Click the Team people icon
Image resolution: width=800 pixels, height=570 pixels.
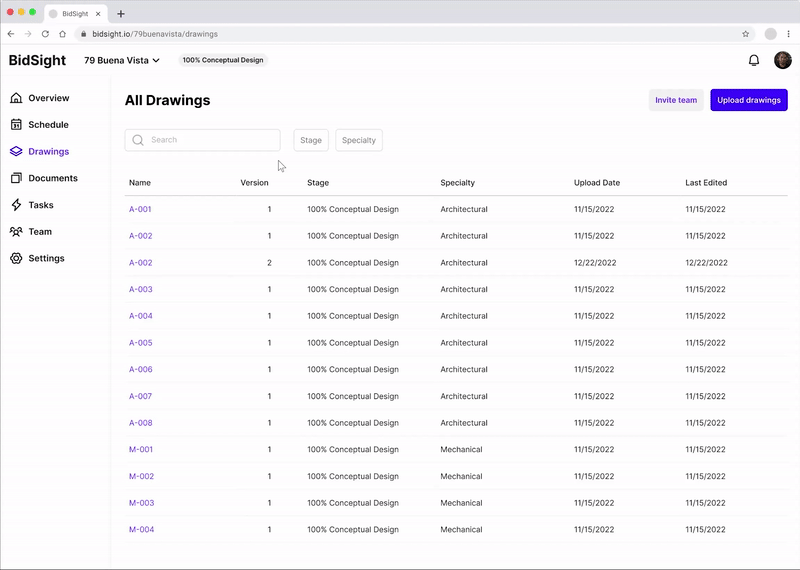[16, 232]
